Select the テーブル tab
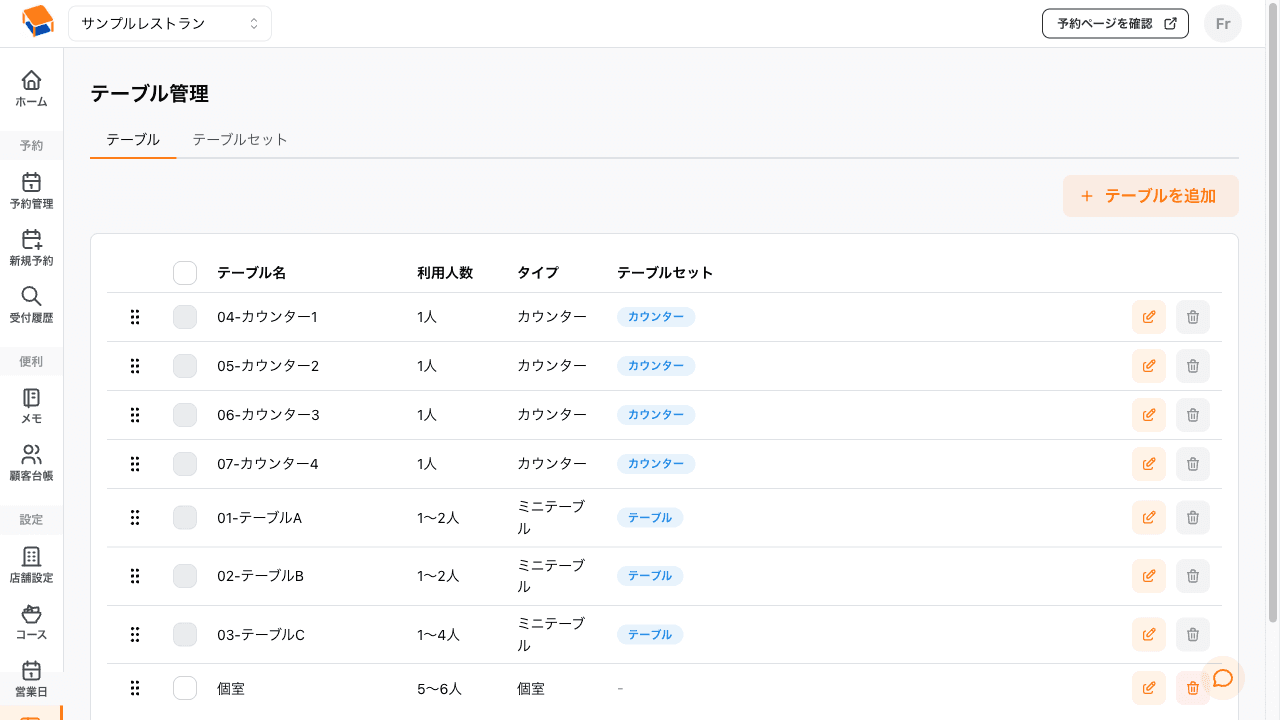The image size is (1280, 720). pyautogui.click(x=132, y=140)
